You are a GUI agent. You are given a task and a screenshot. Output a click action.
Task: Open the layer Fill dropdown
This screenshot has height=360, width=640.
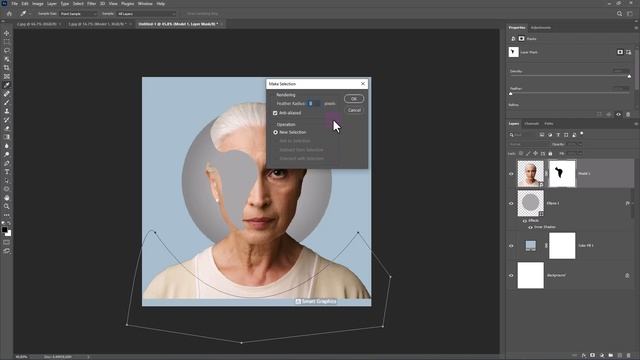pos(580,153)
